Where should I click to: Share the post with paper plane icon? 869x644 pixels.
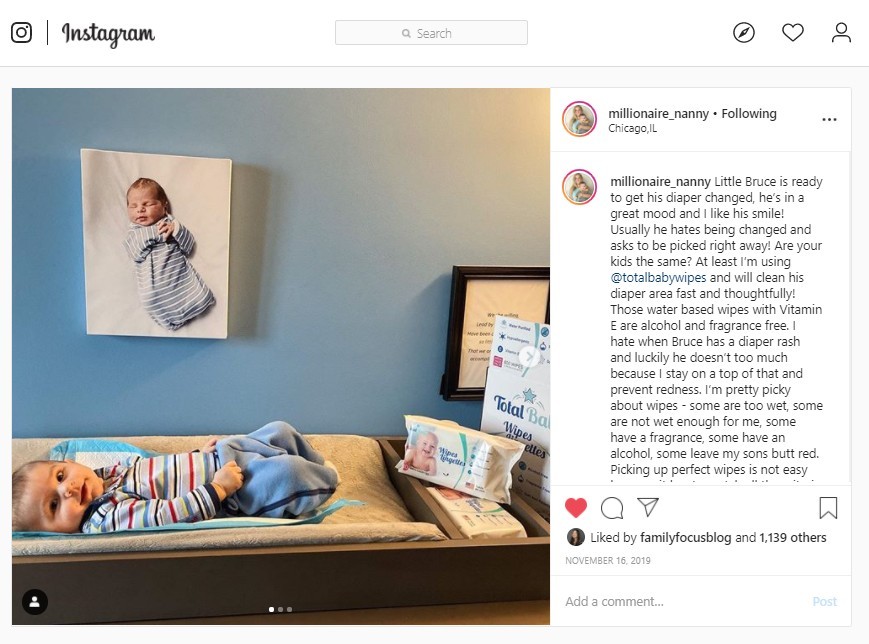pyautogui.click(x=647, y=507)
